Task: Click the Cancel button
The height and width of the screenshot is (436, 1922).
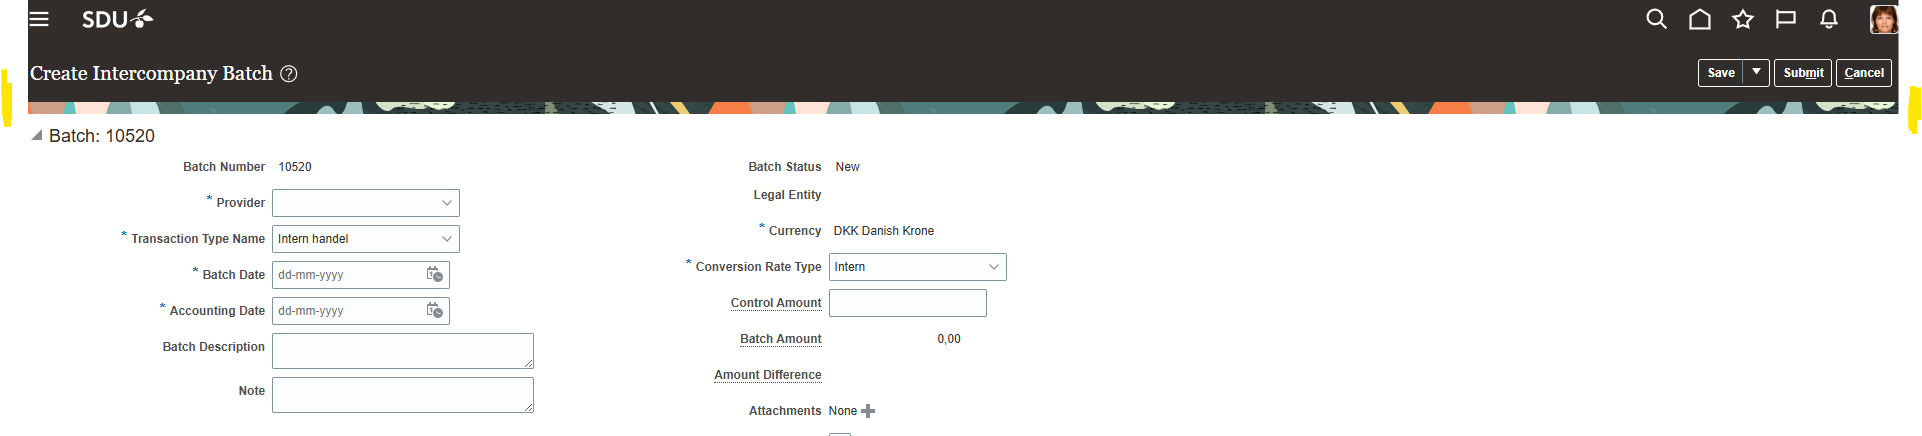Action: click(1864, 72)
